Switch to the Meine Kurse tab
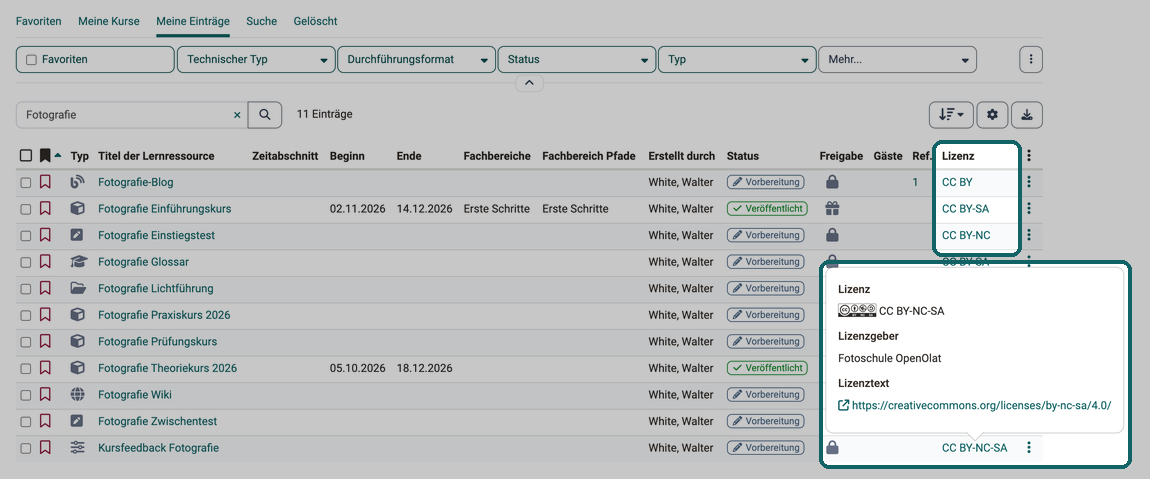 click(109, 21)
